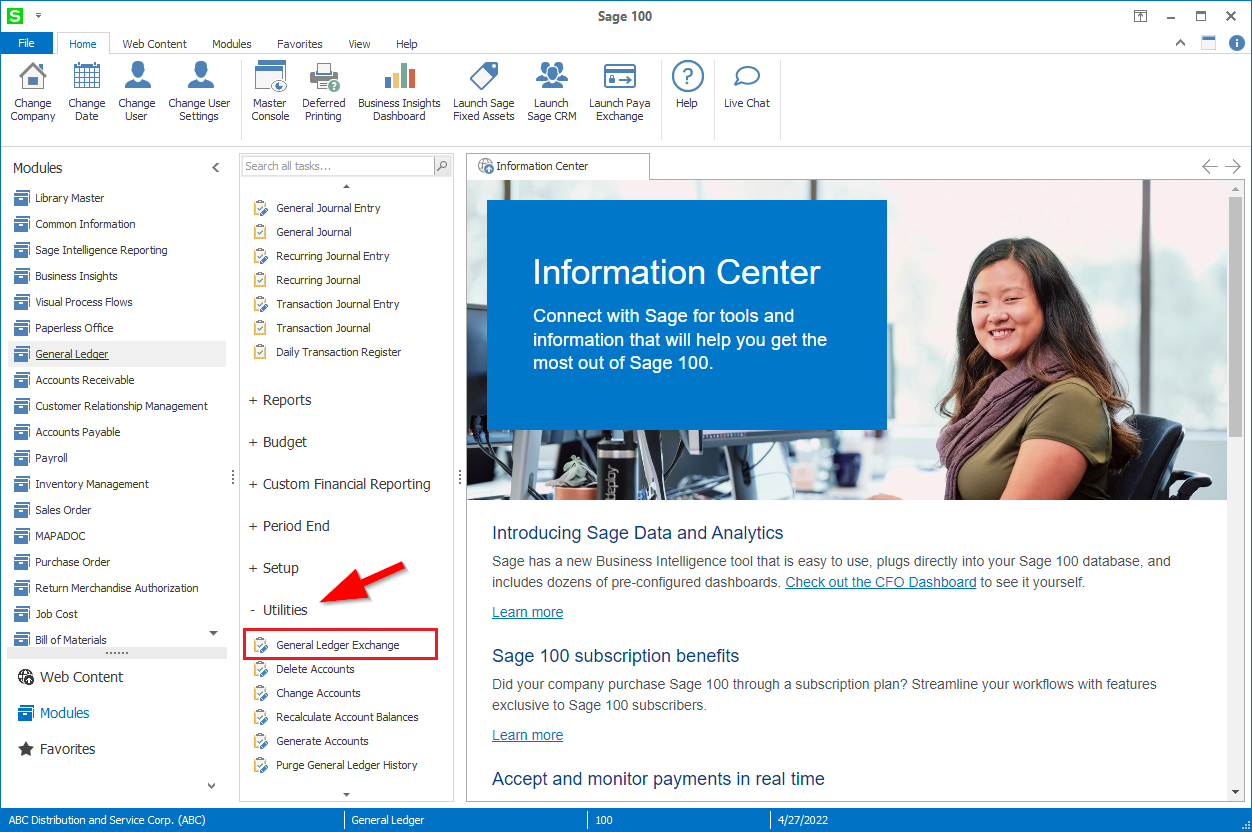Viewport: 1252px width, 832px height.
Task: Navigate forward with the right arrow
Action: point(1233,166)
